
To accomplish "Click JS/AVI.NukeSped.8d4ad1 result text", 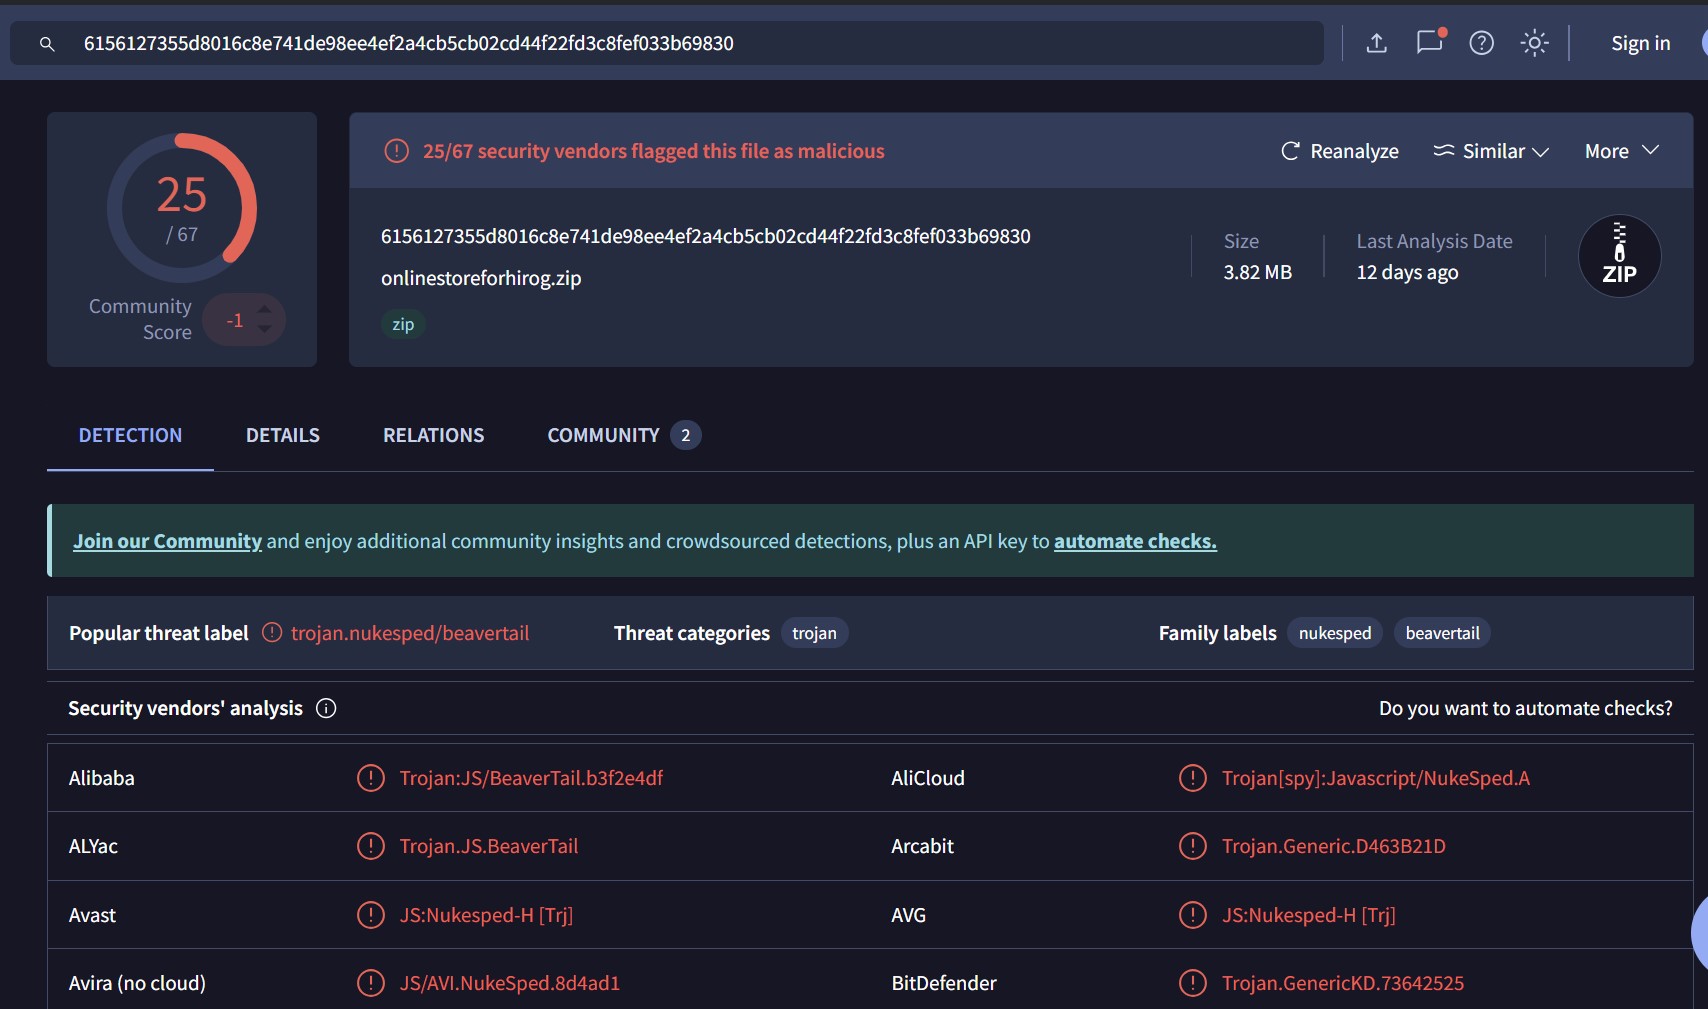I will (x=510, y=983).
